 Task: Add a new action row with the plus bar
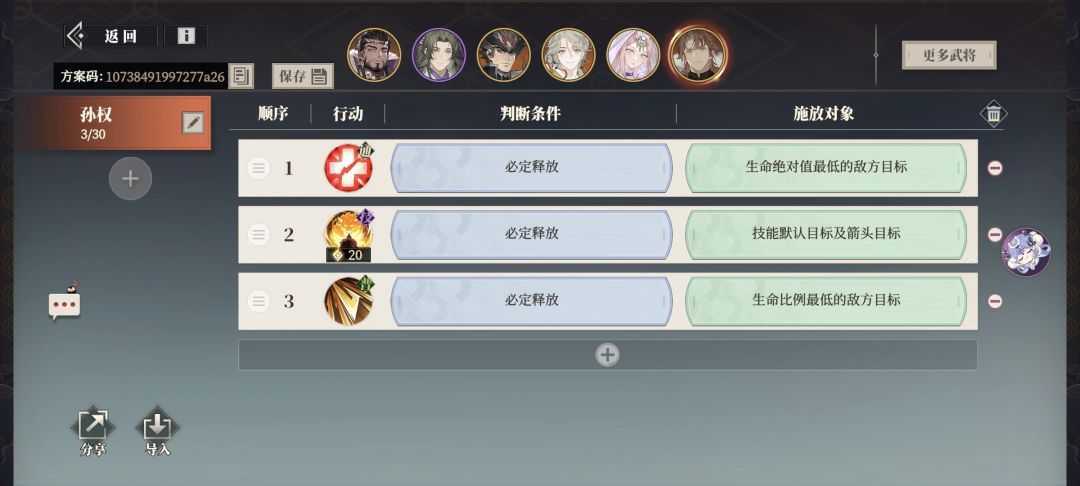(608, 355)
